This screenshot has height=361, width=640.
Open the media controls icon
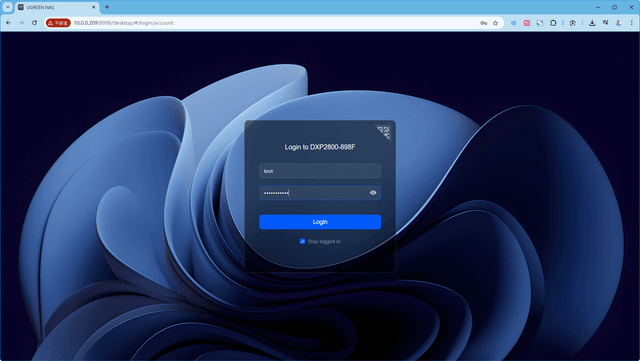coord(605,23)
